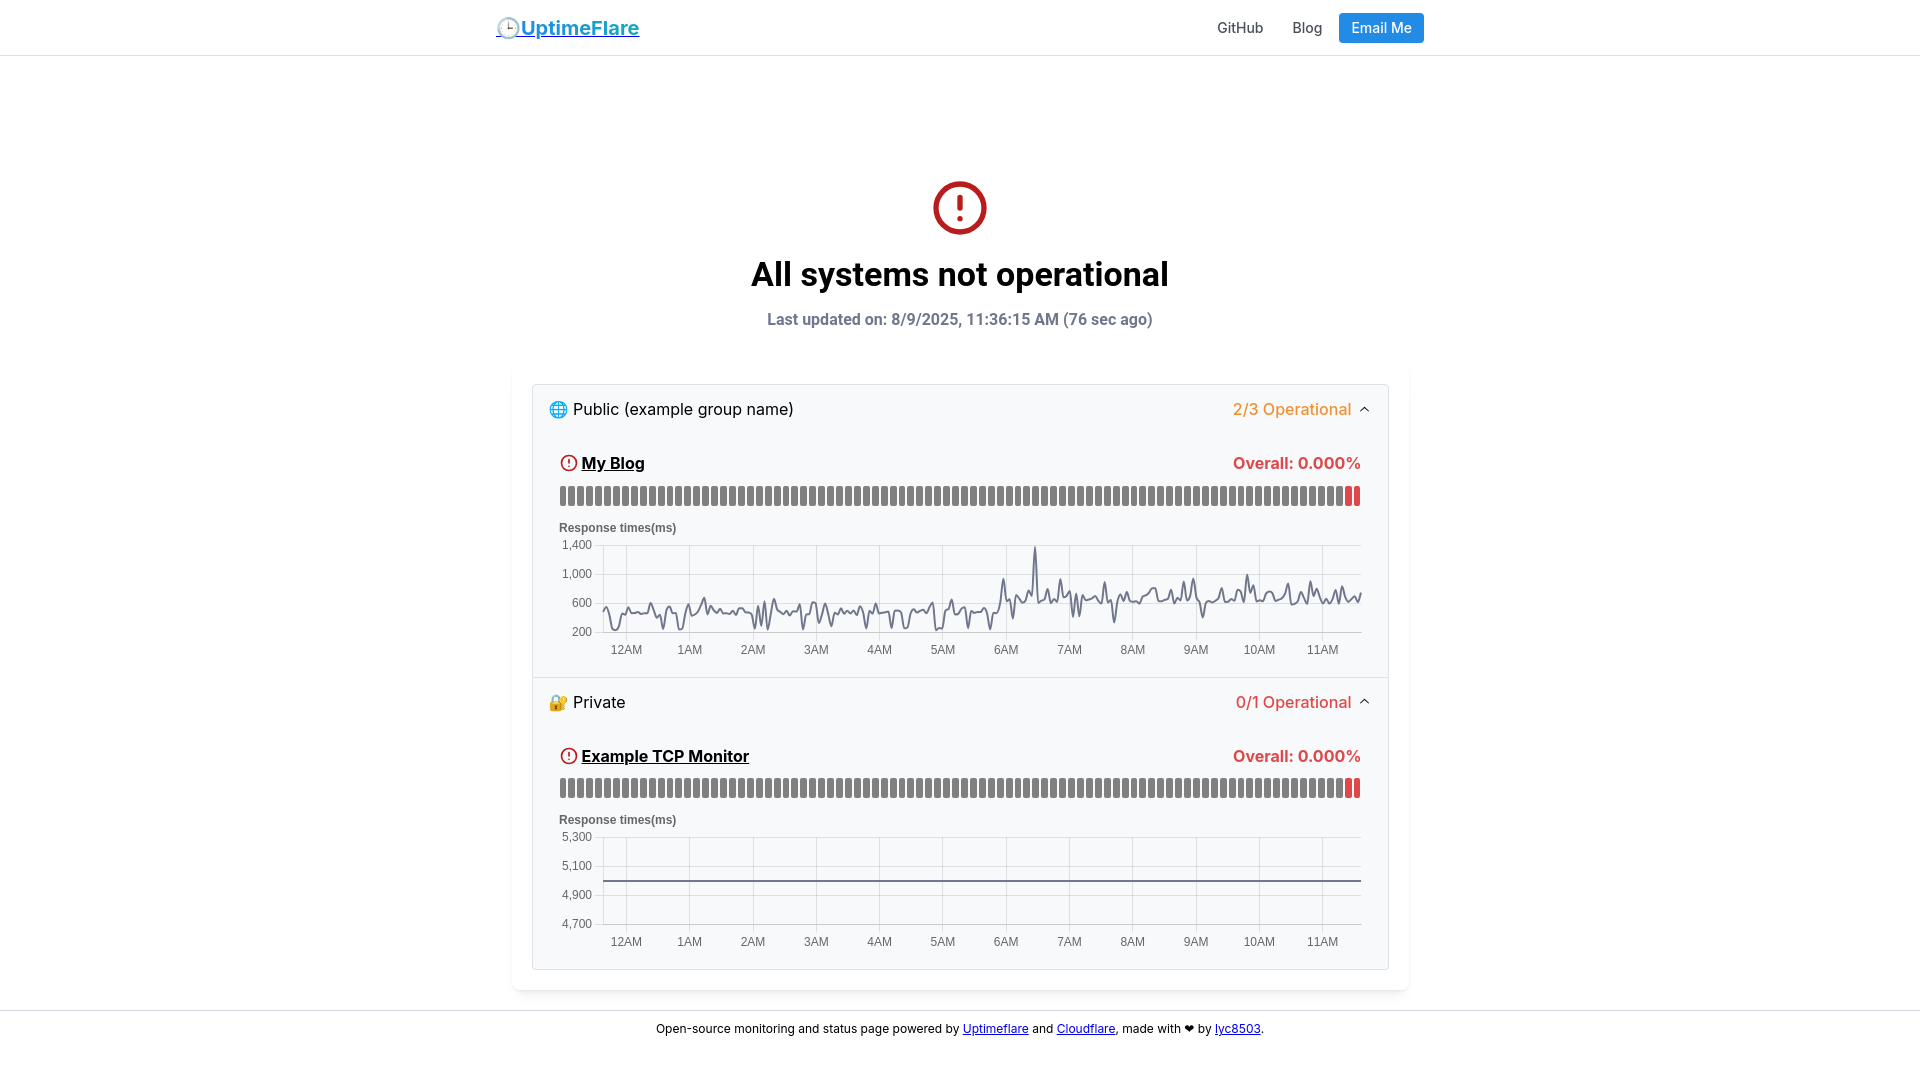Click the lock icon beside Private group
The width and height of the screenshot is (1920, 1080).
558,702
